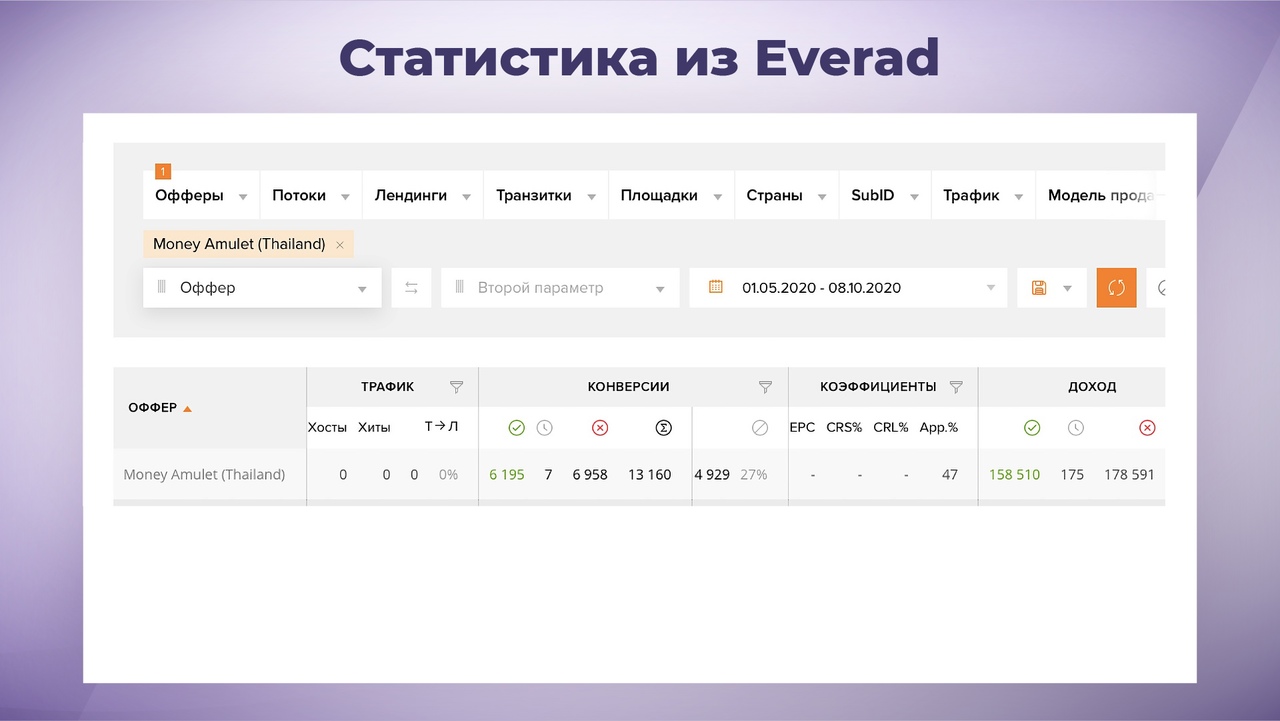The image size is (1280, 721).
Task: Click the Трафик column filter funnel
Action: pyautogui.click(x=457, y=387)
